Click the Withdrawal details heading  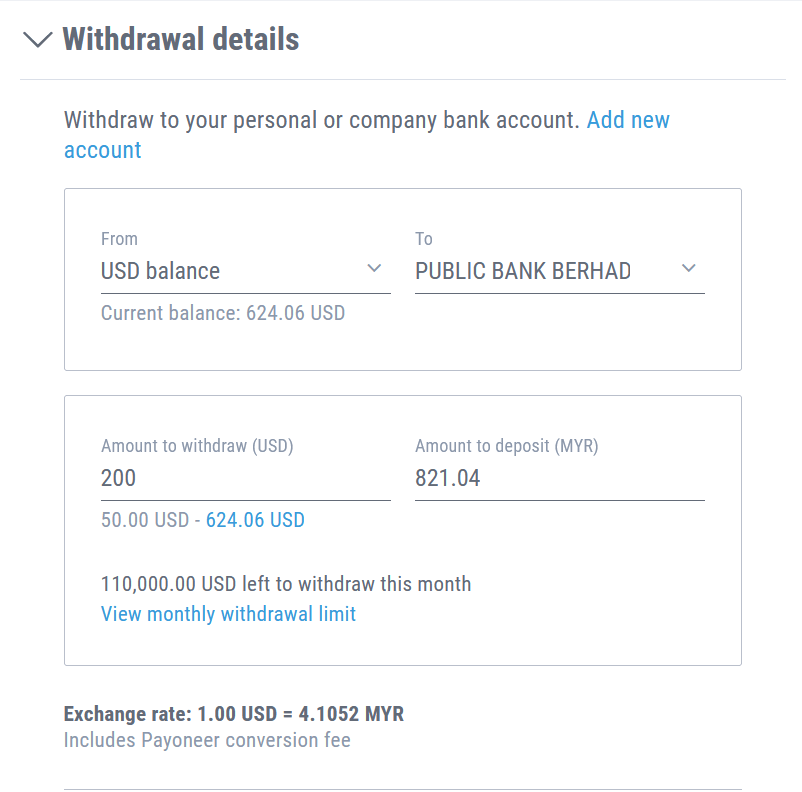click(x=180, y=40)
